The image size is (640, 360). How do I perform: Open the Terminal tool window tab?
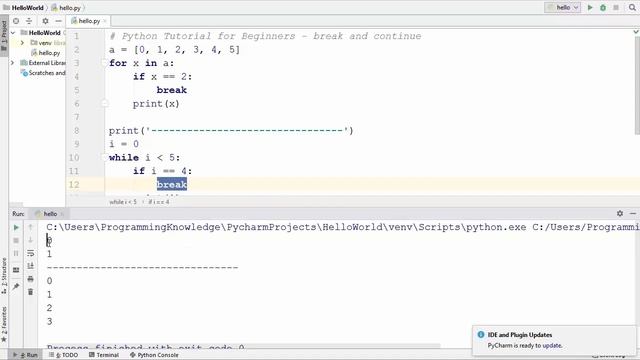pyautogui.click(x=104, y=355)
